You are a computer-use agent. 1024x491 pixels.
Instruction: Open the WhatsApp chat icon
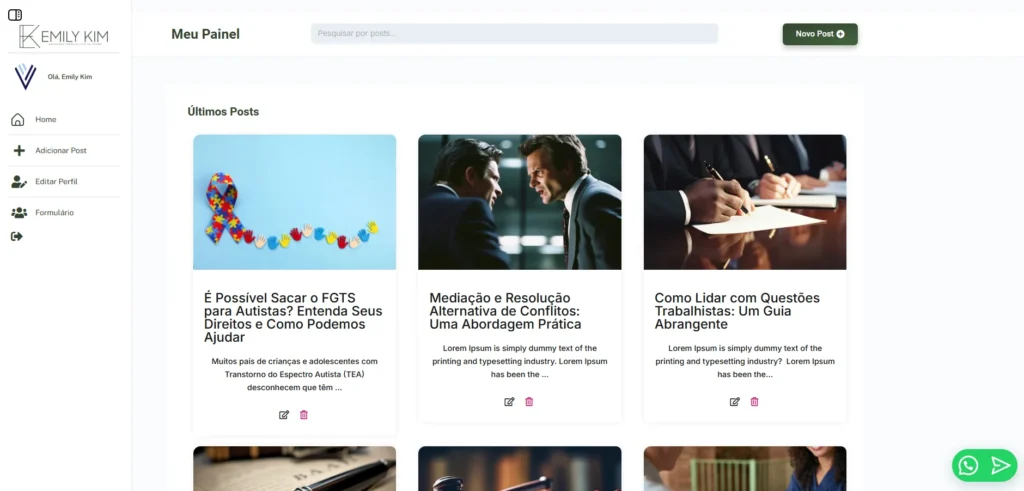coord(968,465)
